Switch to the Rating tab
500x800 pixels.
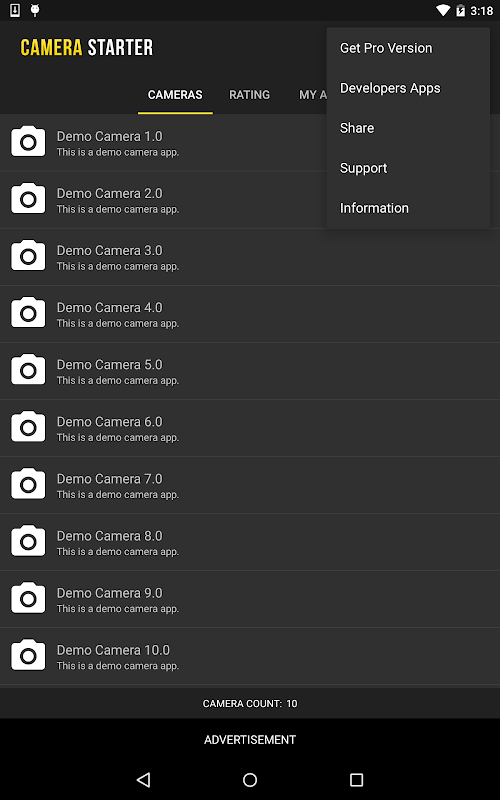click(249, 95)
